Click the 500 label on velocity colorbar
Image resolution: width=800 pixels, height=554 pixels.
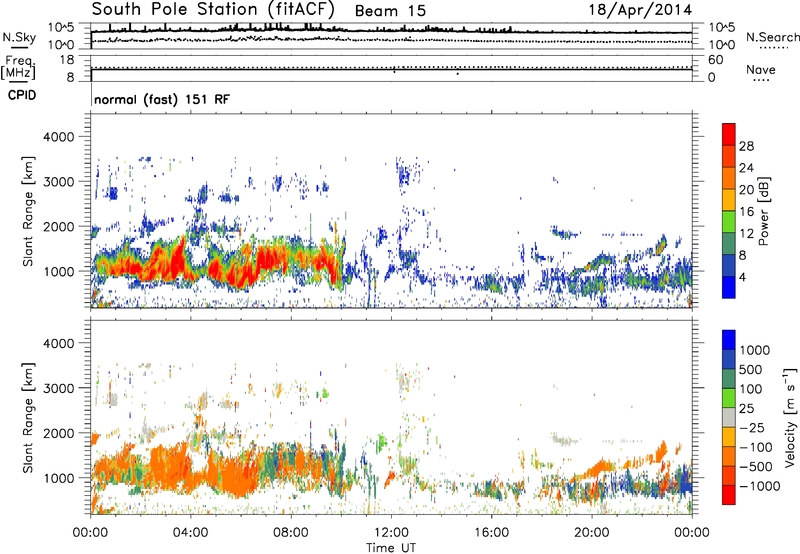coord(751,369)
